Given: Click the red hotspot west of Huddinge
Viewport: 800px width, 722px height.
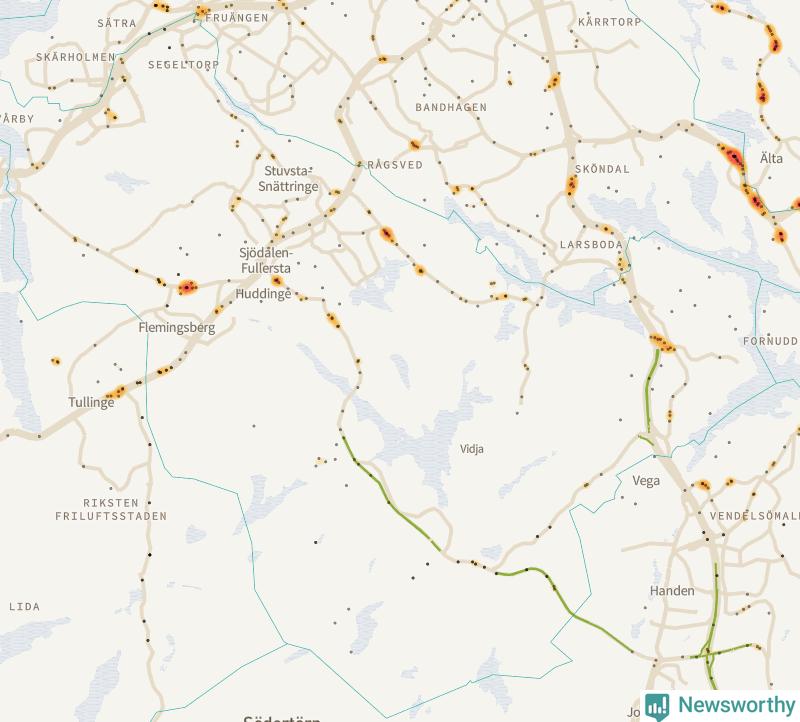Looking at the screenshot, I should [x=188, y=288].
